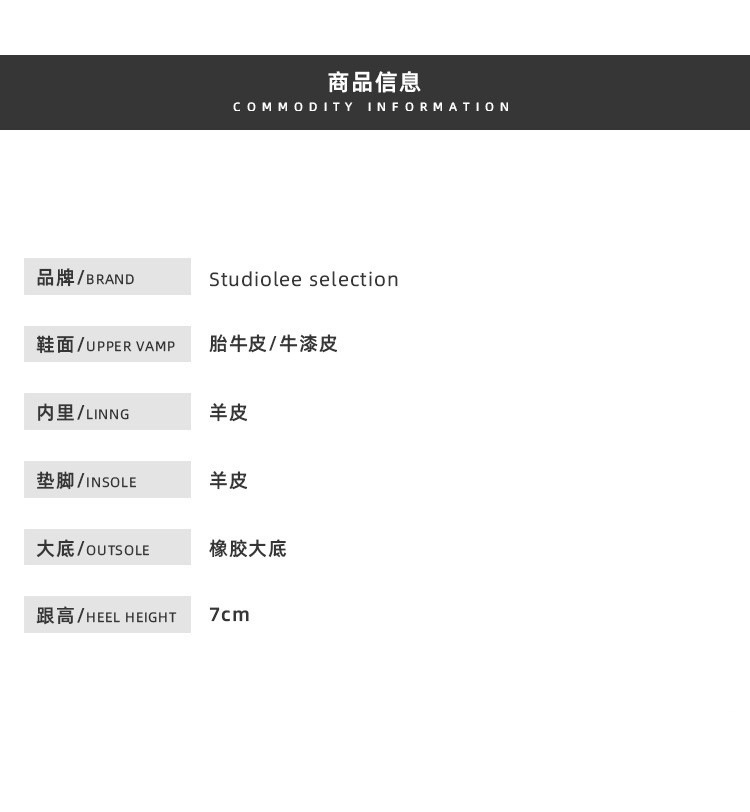Click the English word BRAND
Viewport: 750px width, 812px height.
[x=110, y=279]
